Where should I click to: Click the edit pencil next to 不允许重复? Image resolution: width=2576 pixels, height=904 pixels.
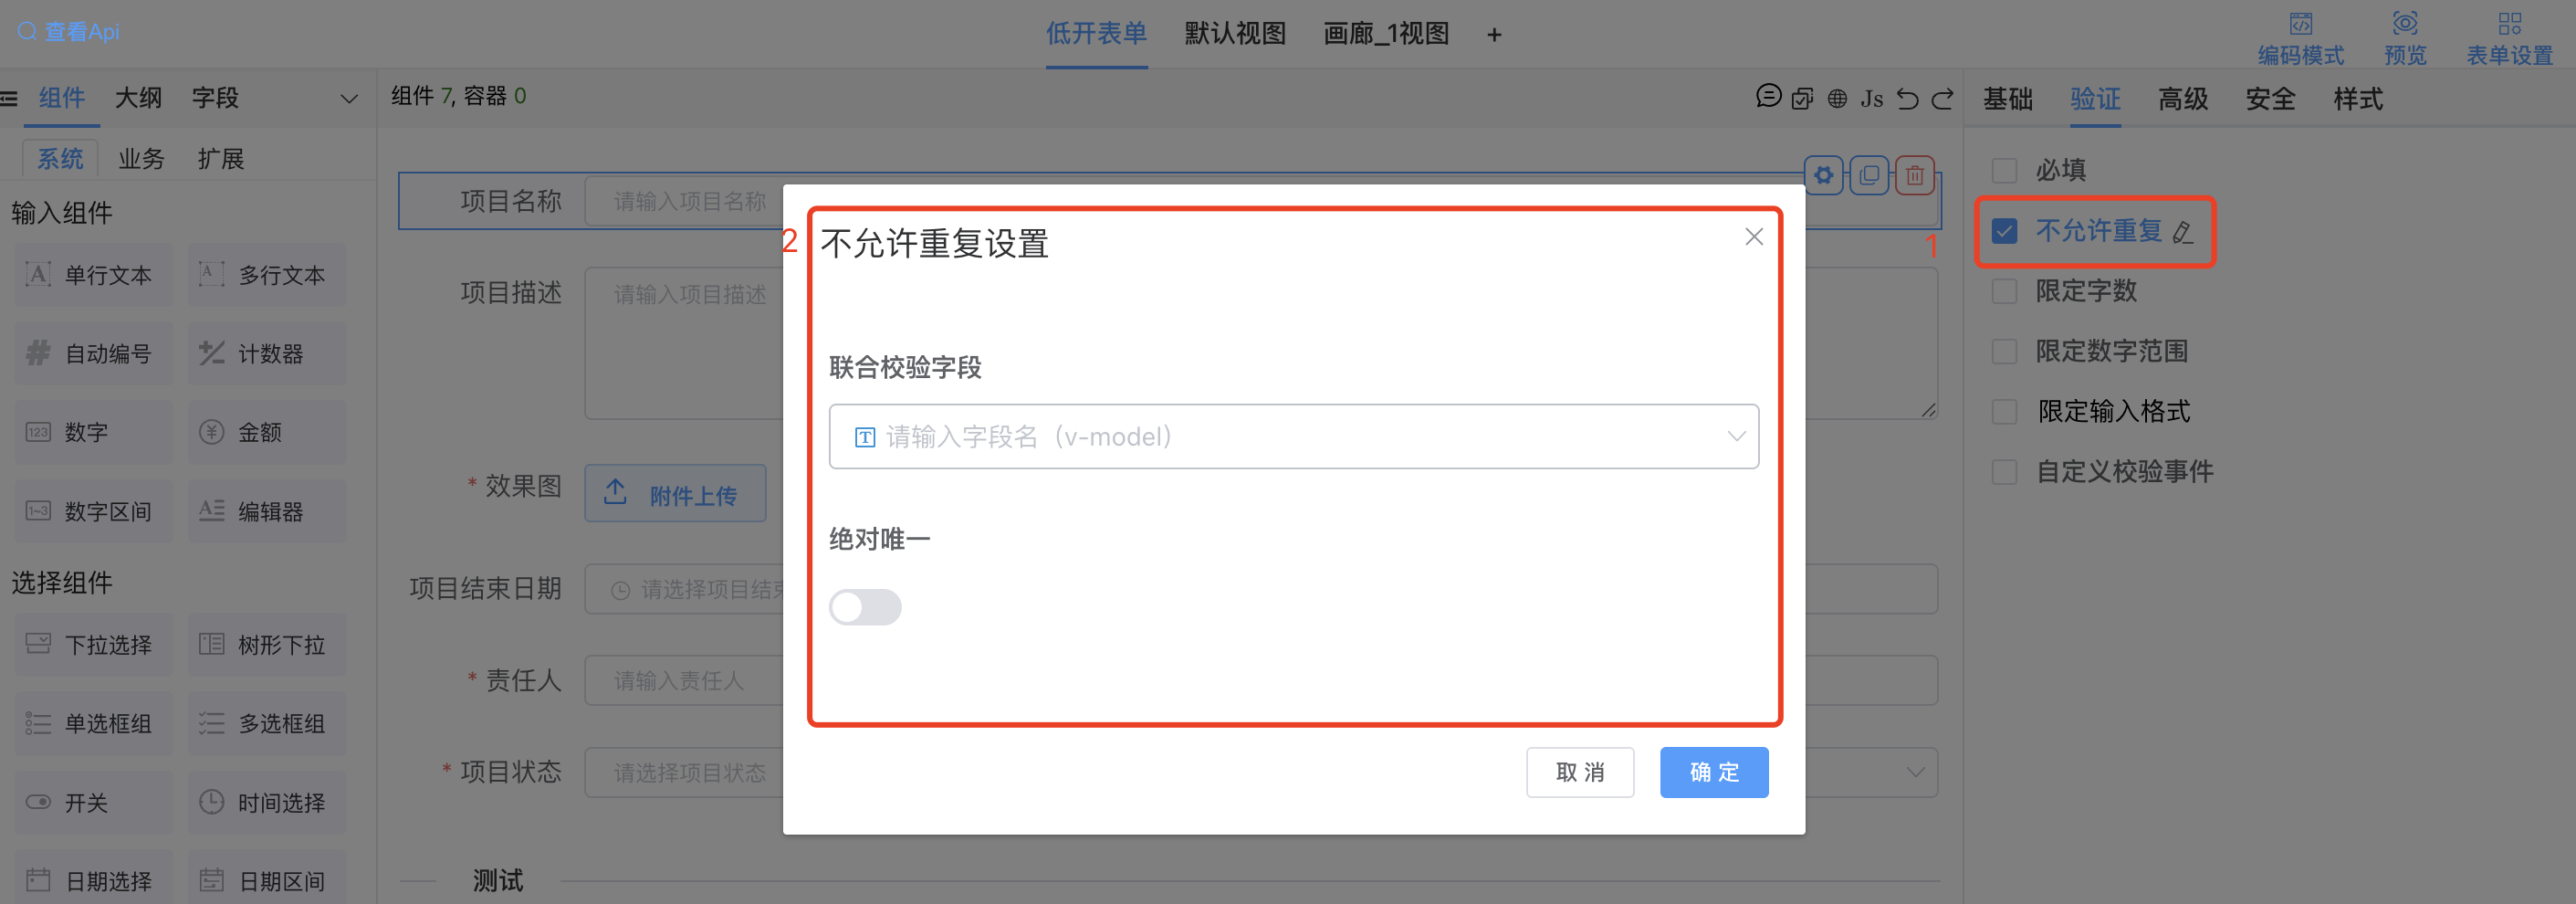pos(2183,232)
